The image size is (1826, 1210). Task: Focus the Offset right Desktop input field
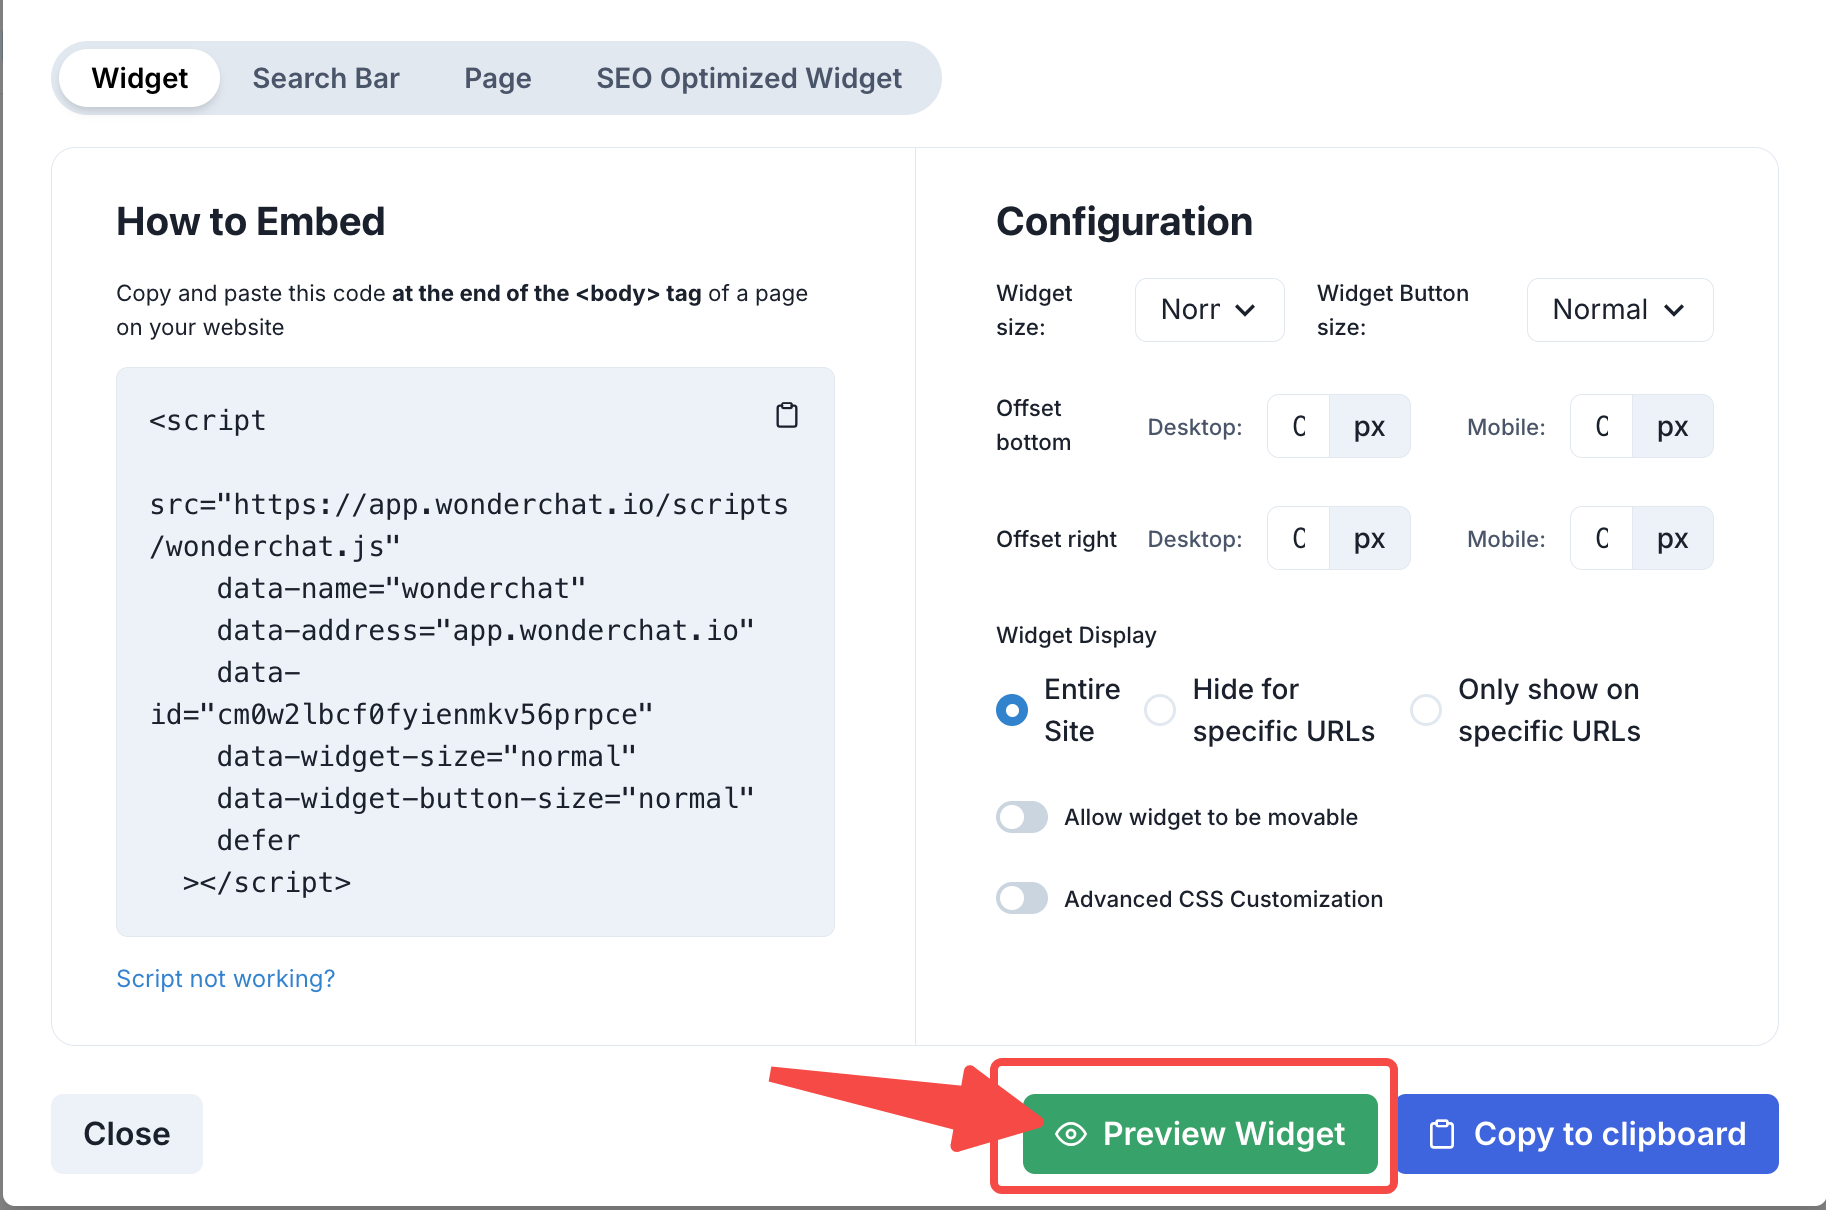pos(1299,539)
